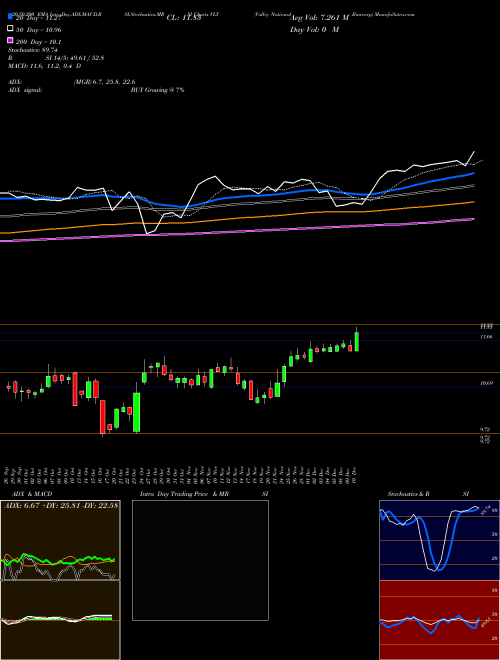500x660 pixels.
Task: Click the ADX +DY -DY header readout
Action: point(61,505)
